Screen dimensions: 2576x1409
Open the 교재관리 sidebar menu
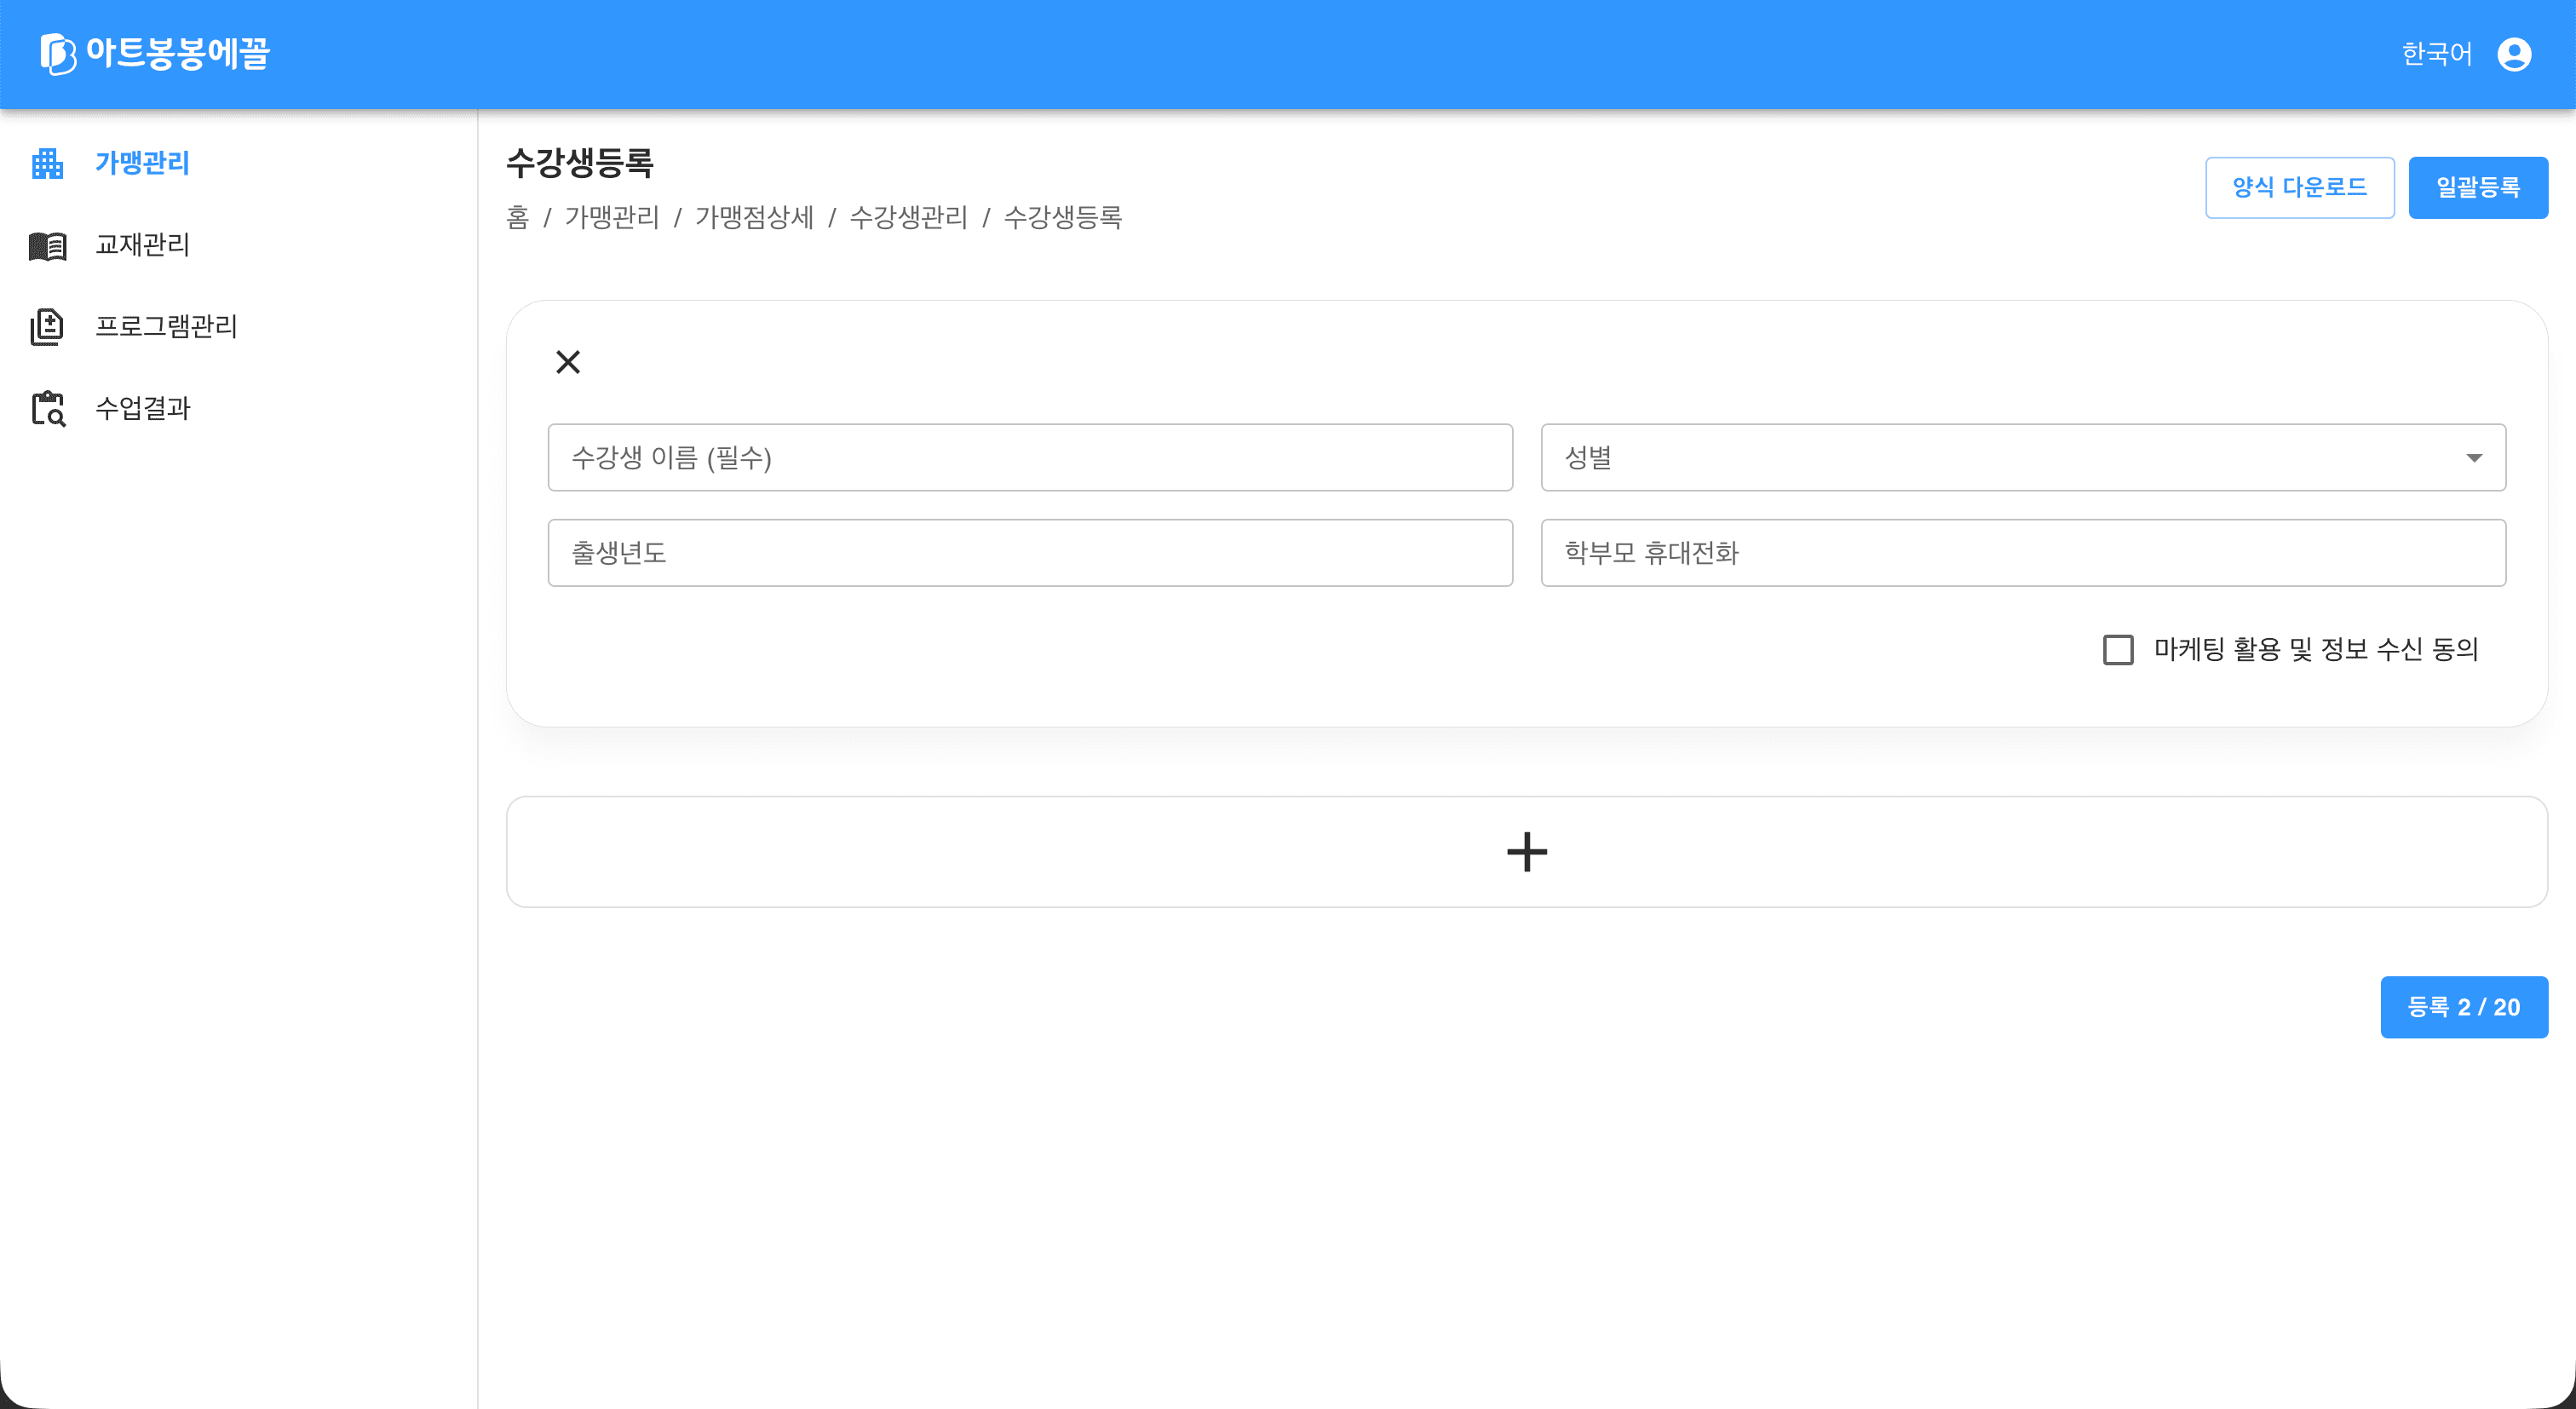pos(142,245)
